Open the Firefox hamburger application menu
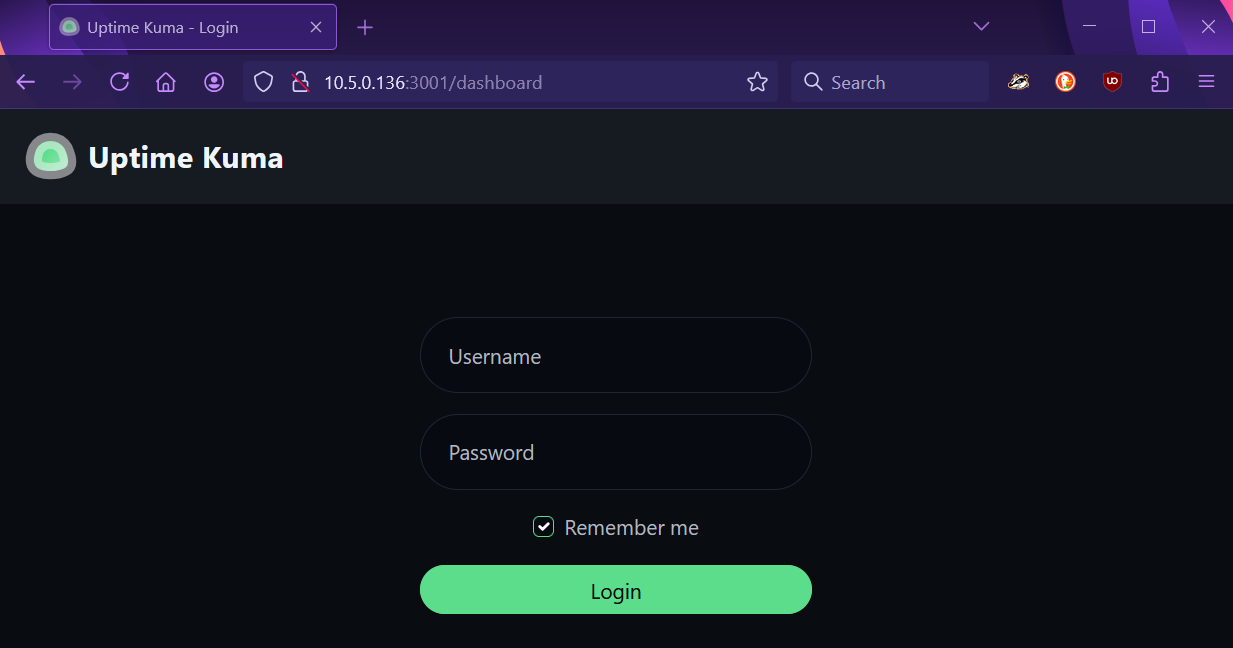1233x648 pixels. coord(1207,82)
